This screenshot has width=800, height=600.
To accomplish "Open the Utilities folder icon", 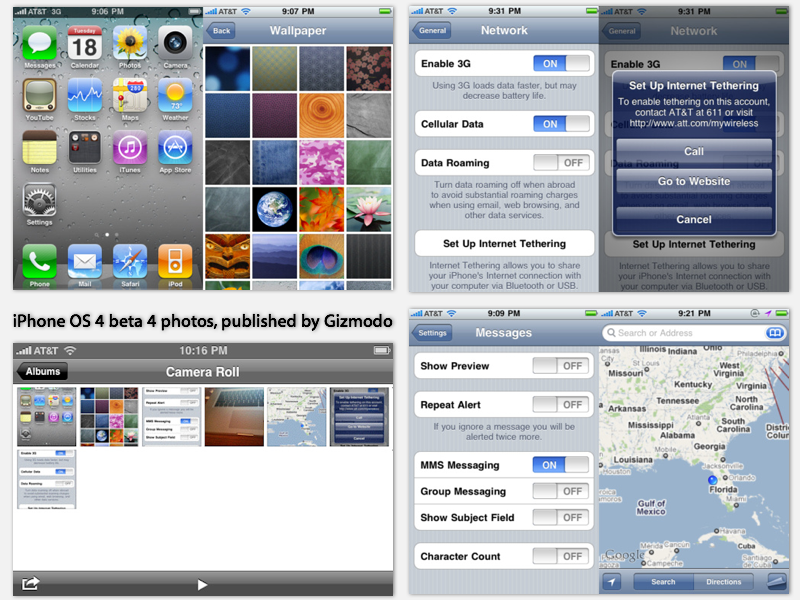I will [85, 147].
